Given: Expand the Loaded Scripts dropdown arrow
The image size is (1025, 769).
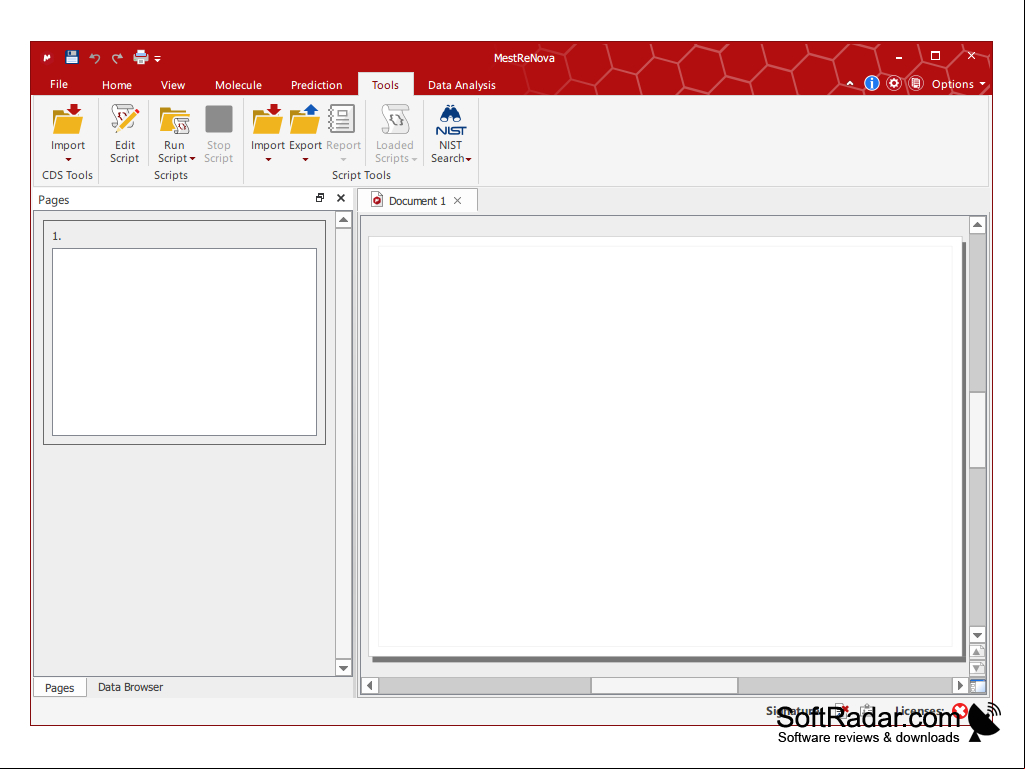Looking at the screenshot, I should 414,159.
